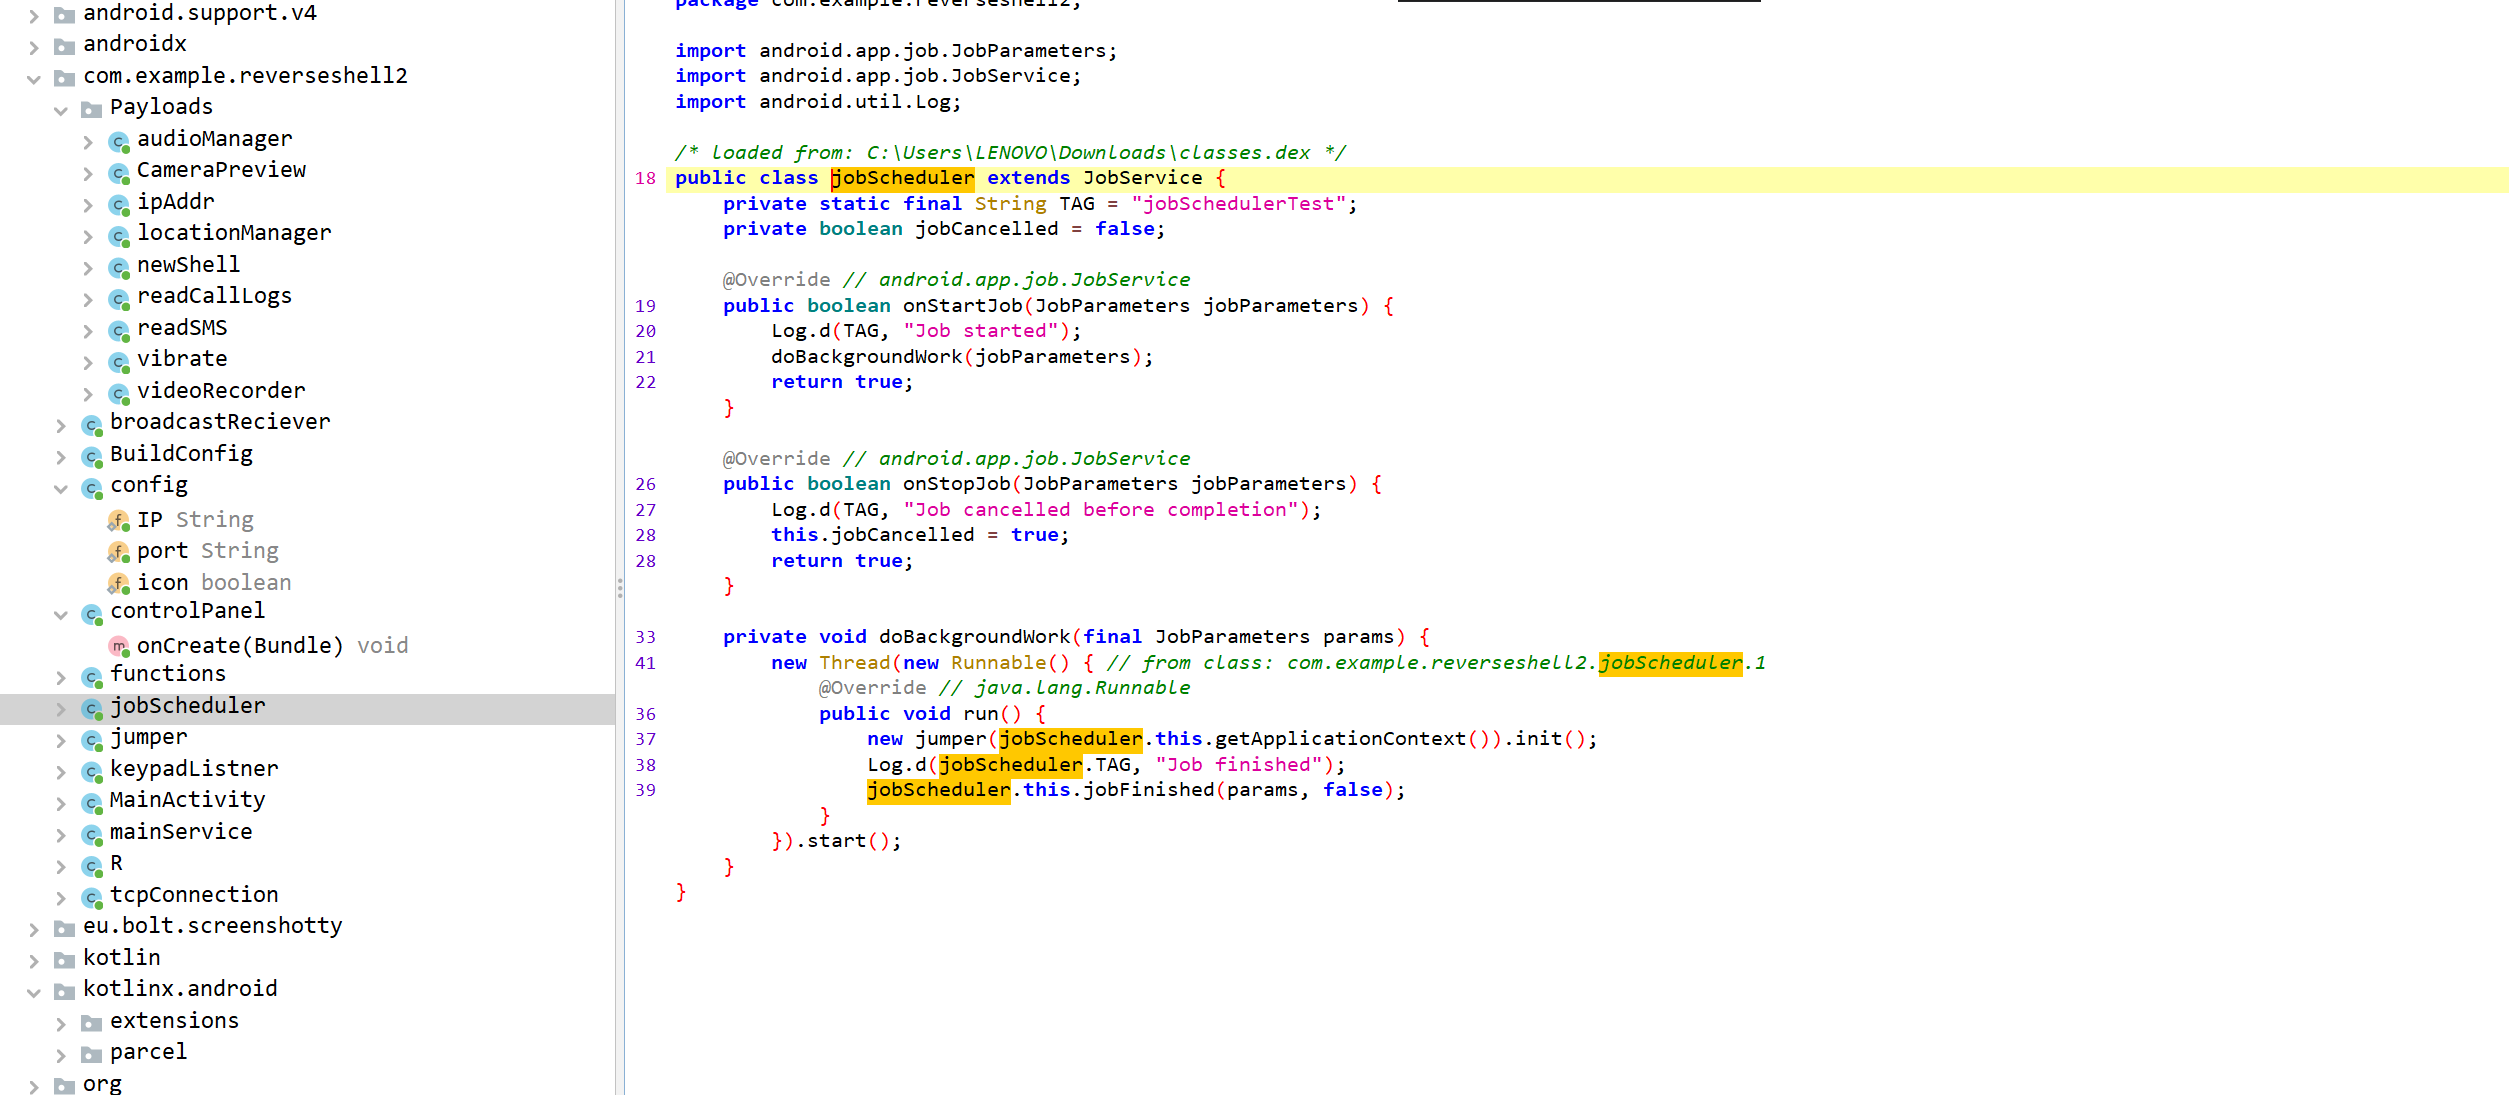The width and height of the screenshot is (2509, 1095).
Task: Expand the org package
Action: [34, 1087]
